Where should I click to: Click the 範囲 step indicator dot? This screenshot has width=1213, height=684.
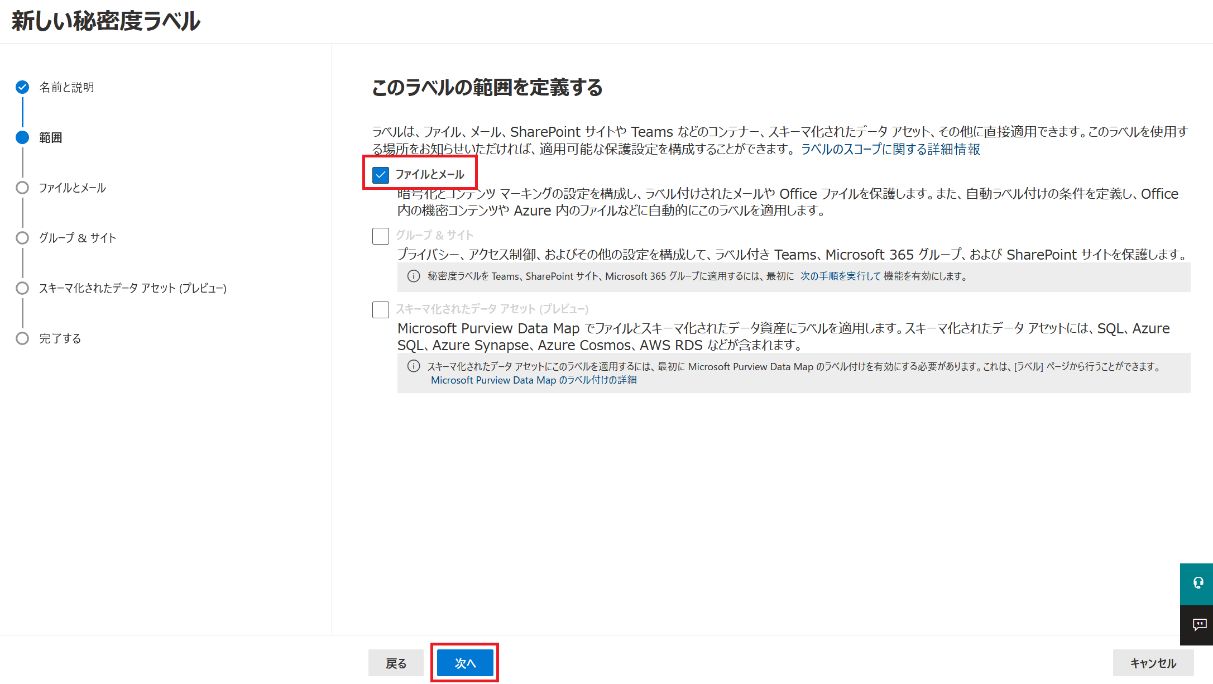(22, 138)
